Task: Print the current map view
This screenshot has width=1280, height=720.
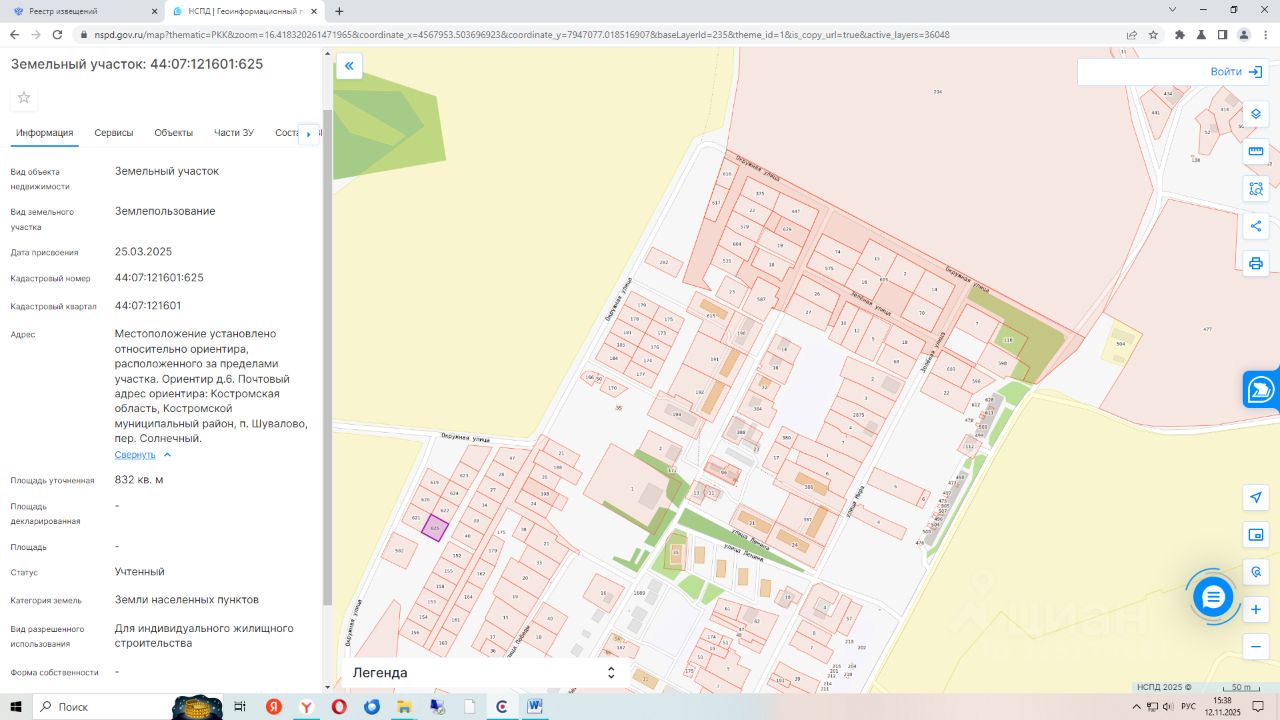Action: point(1256,264)
